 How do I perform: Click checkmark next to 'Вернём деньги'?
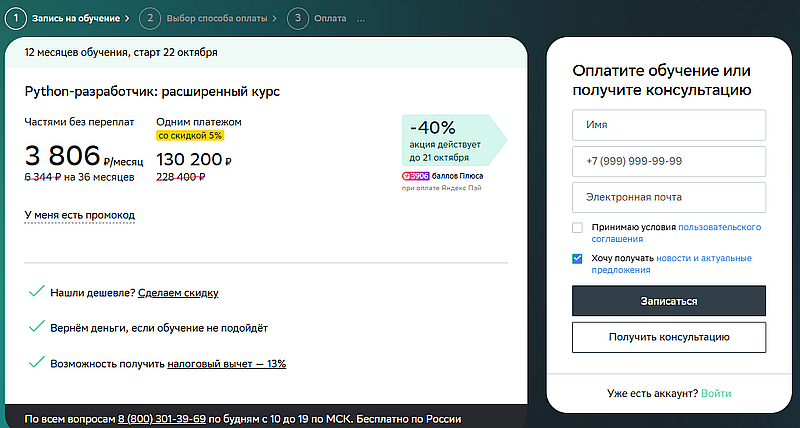point(36,327)
